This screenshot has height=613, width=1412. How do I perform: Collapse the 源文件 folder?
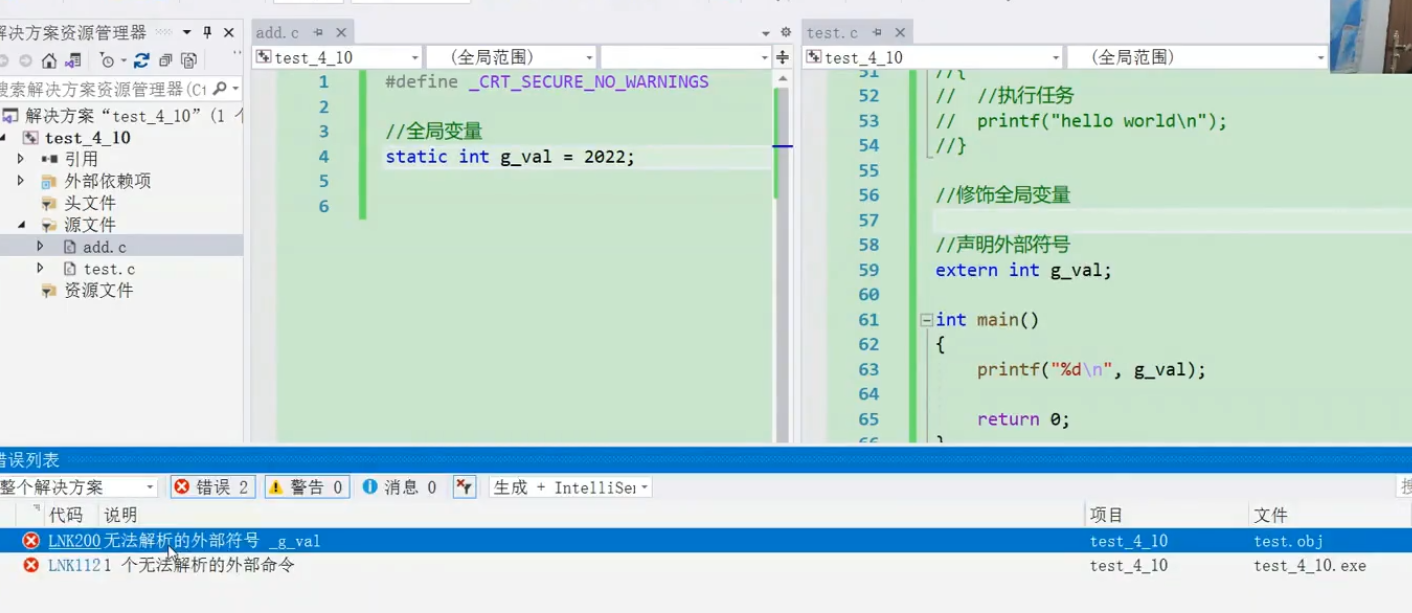[21, 225]
